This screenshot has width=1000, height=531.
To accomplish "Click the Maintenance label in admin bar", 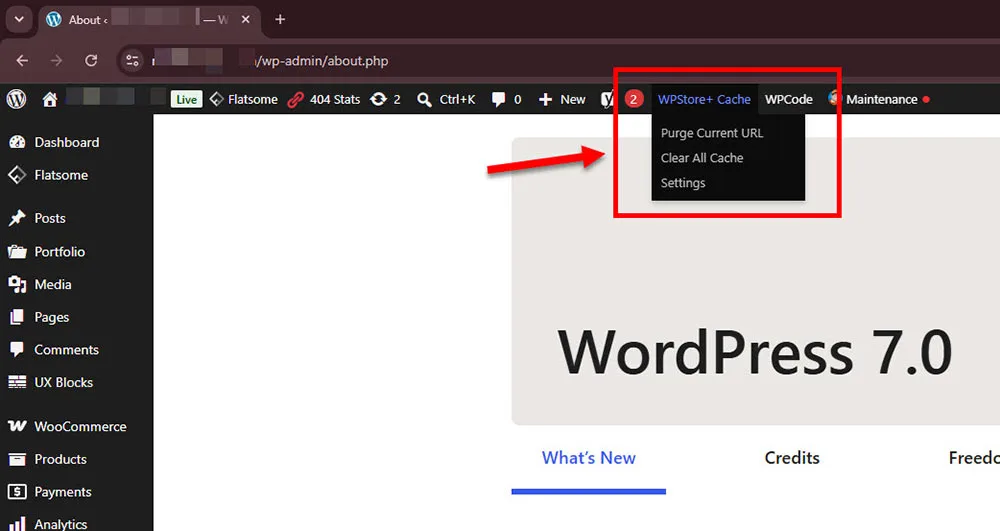I will tap(881, 99).
